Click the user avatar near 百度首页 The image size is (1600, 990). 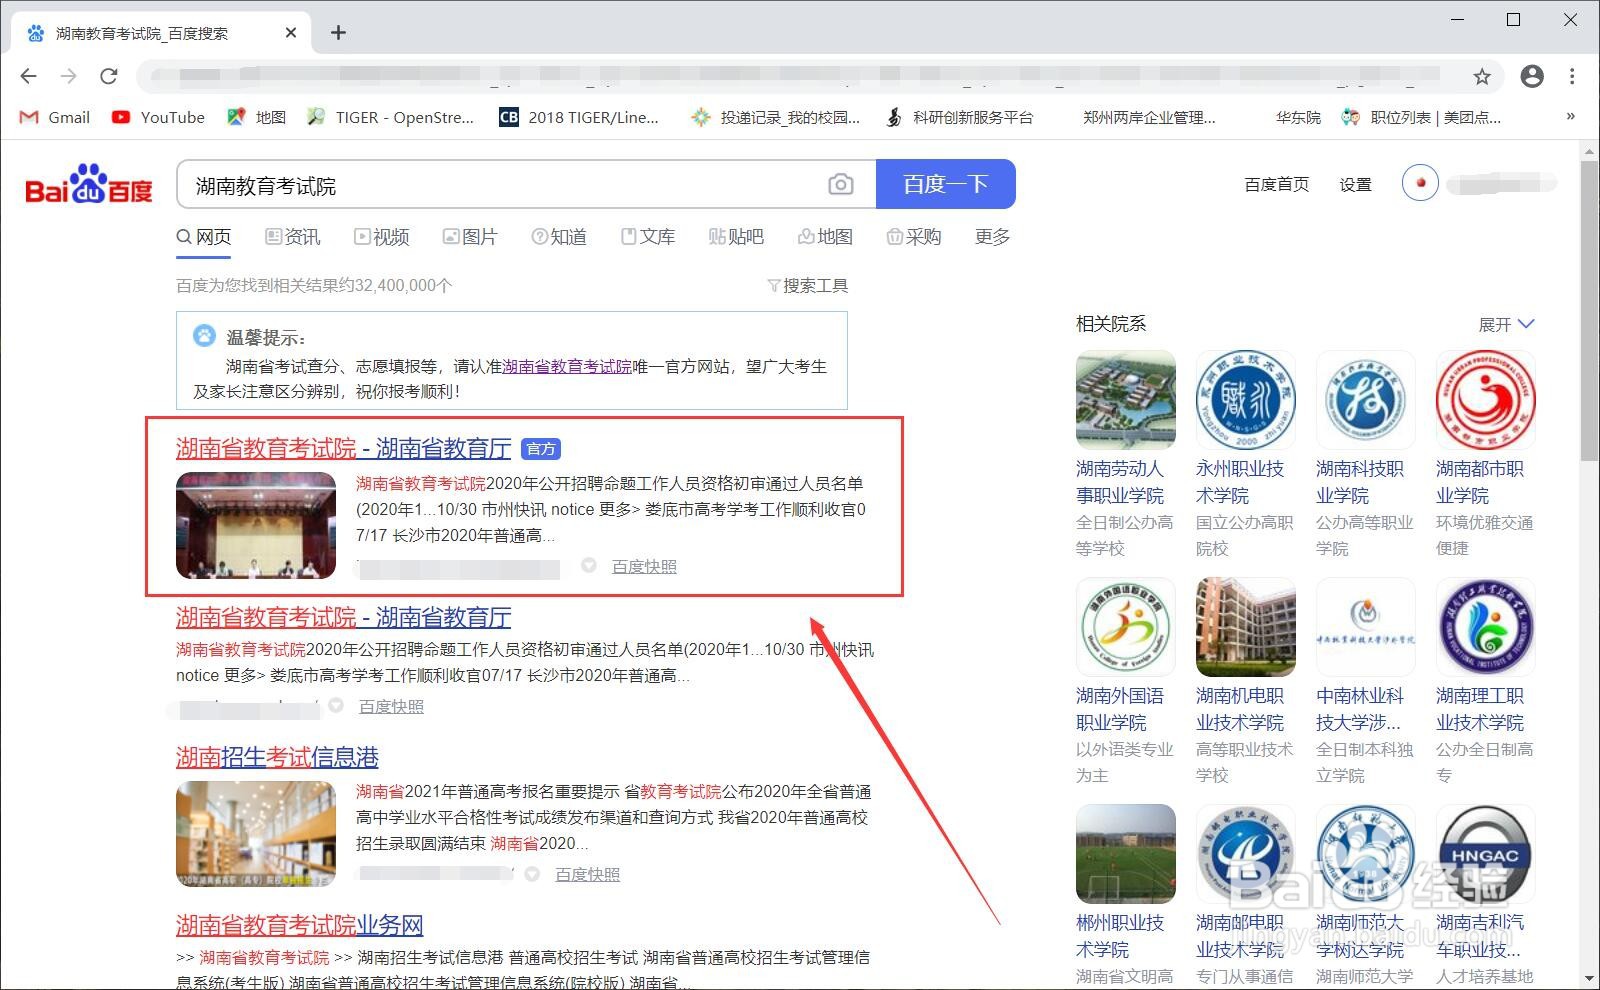pos(1419,184)
